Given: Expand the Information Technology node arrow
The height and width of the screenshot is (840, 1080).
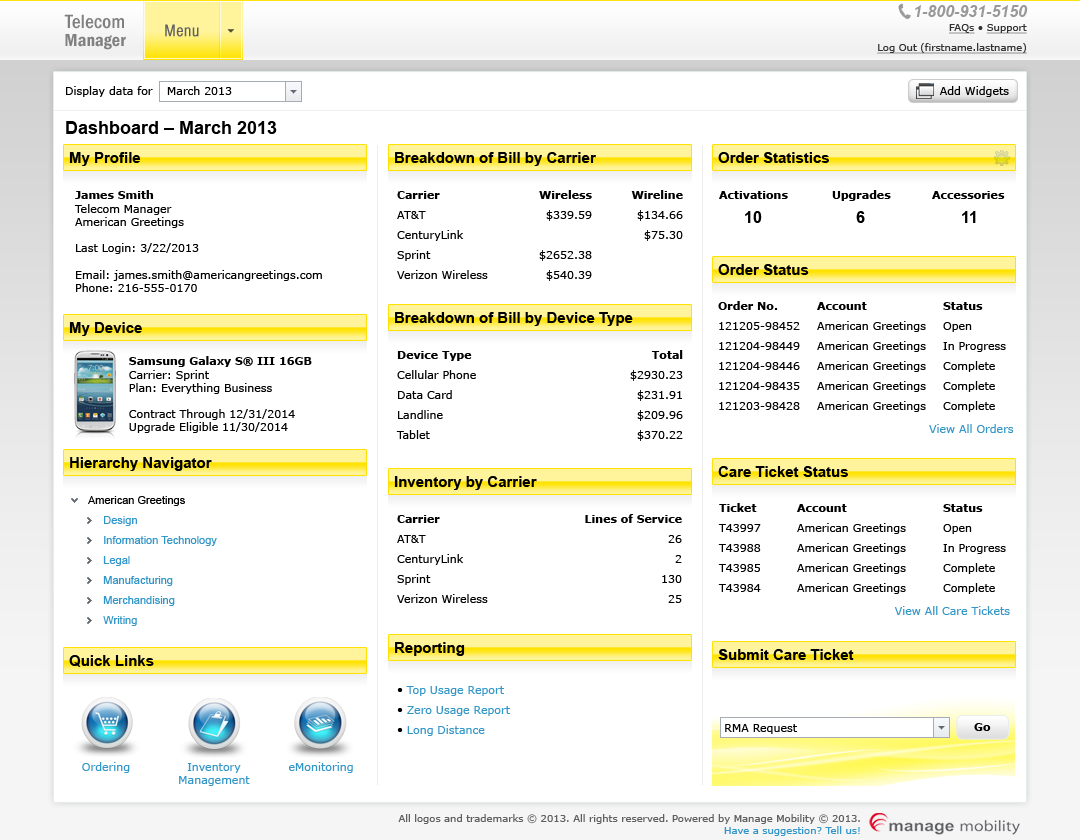Looking at the screenshot, I should point(90,540).
